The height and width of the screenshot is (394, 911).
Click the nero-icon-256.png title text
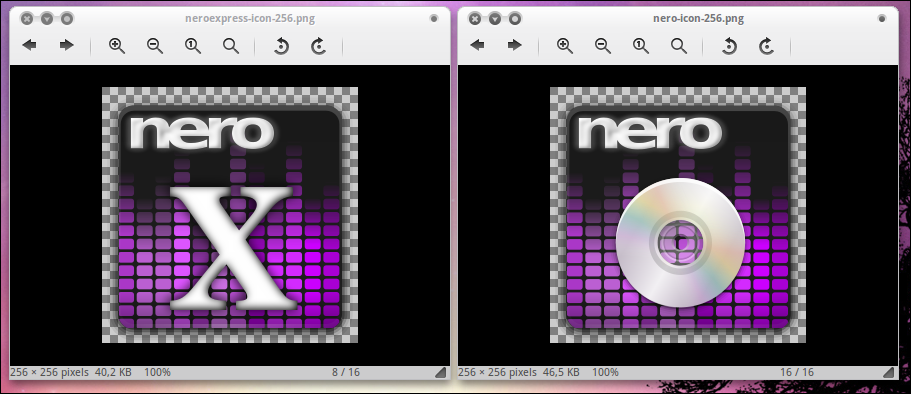pyautogui.click(x=698, y=18)
